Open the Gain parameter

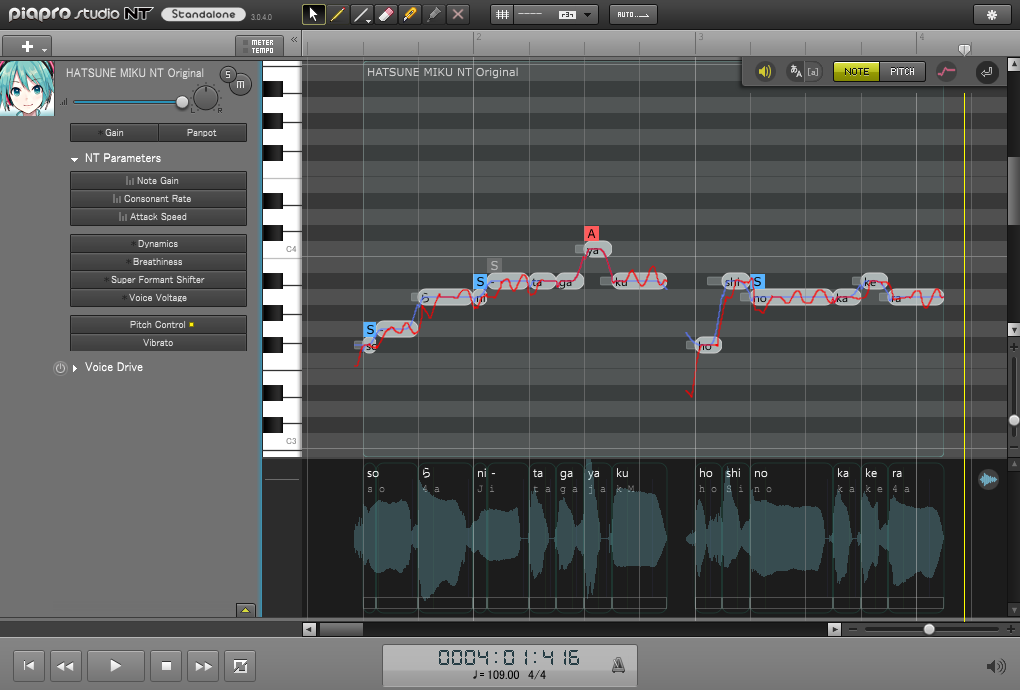(114, 133)
